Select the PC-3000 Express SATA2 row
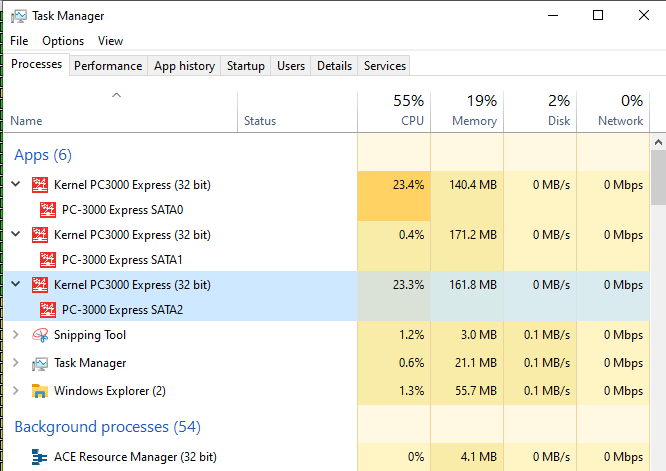The width and height of the screenshot is (666, 471). (327, 310)
